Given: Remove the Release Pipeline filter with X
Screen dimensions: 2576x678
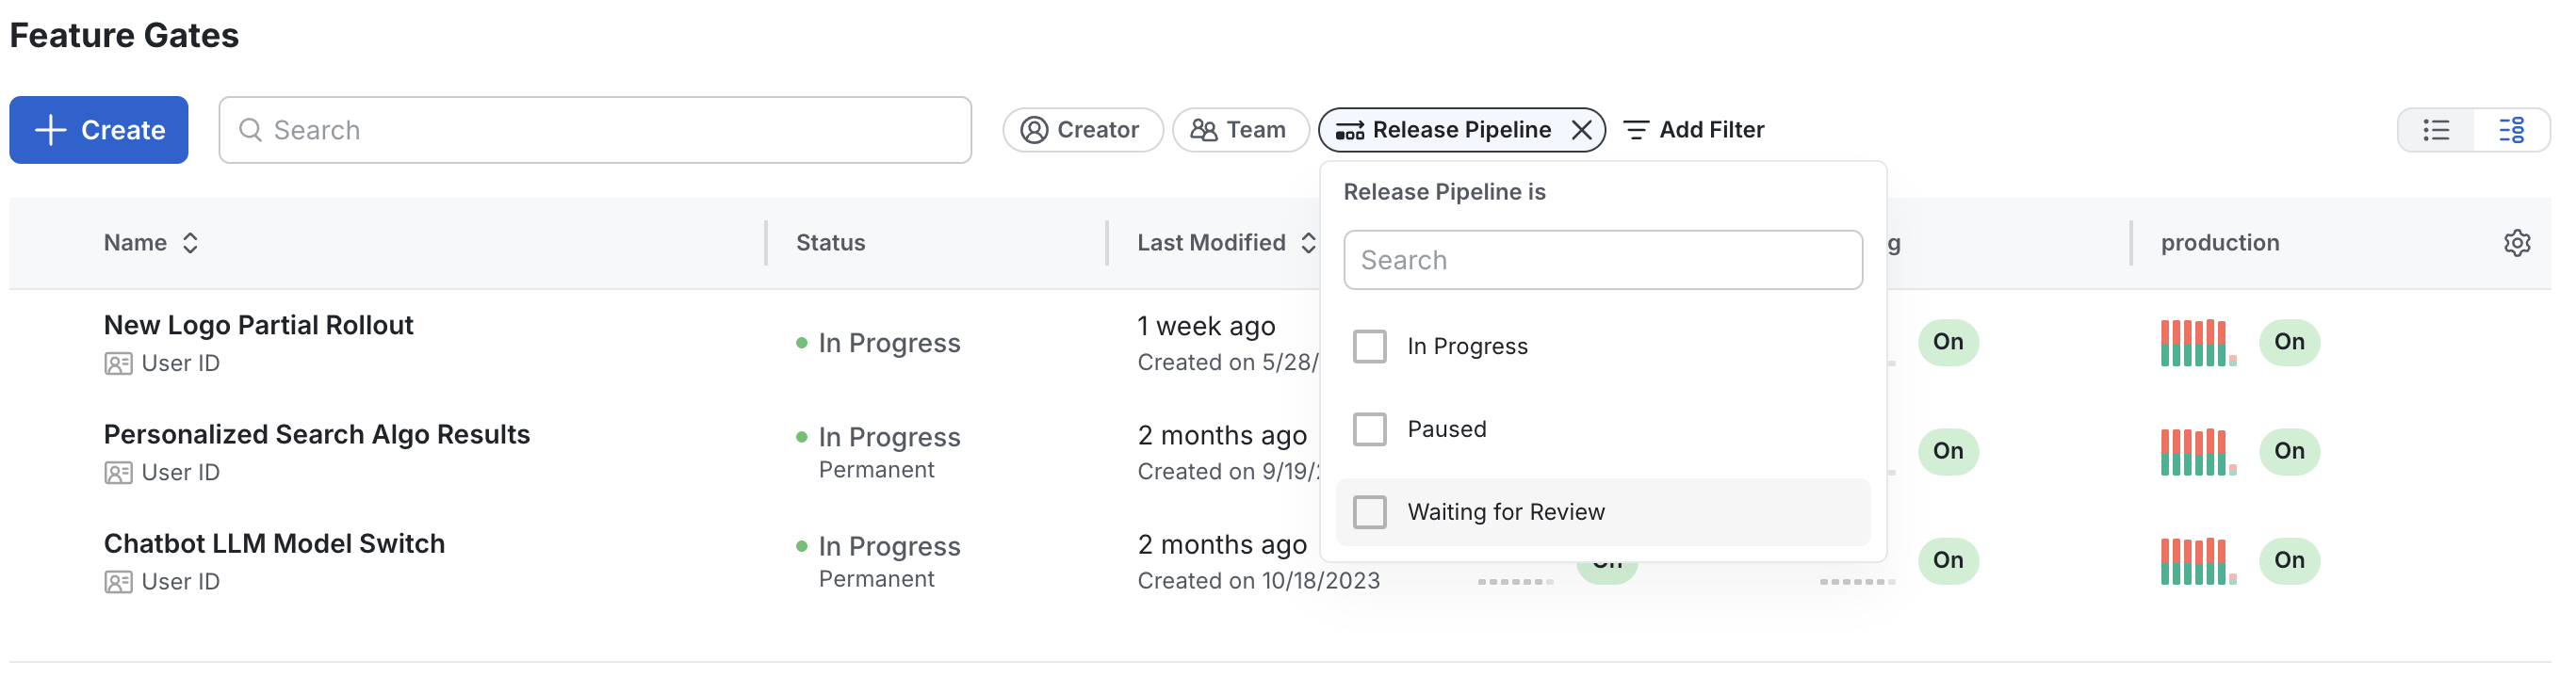Looking at the screenshot, I should point(1581,130).
